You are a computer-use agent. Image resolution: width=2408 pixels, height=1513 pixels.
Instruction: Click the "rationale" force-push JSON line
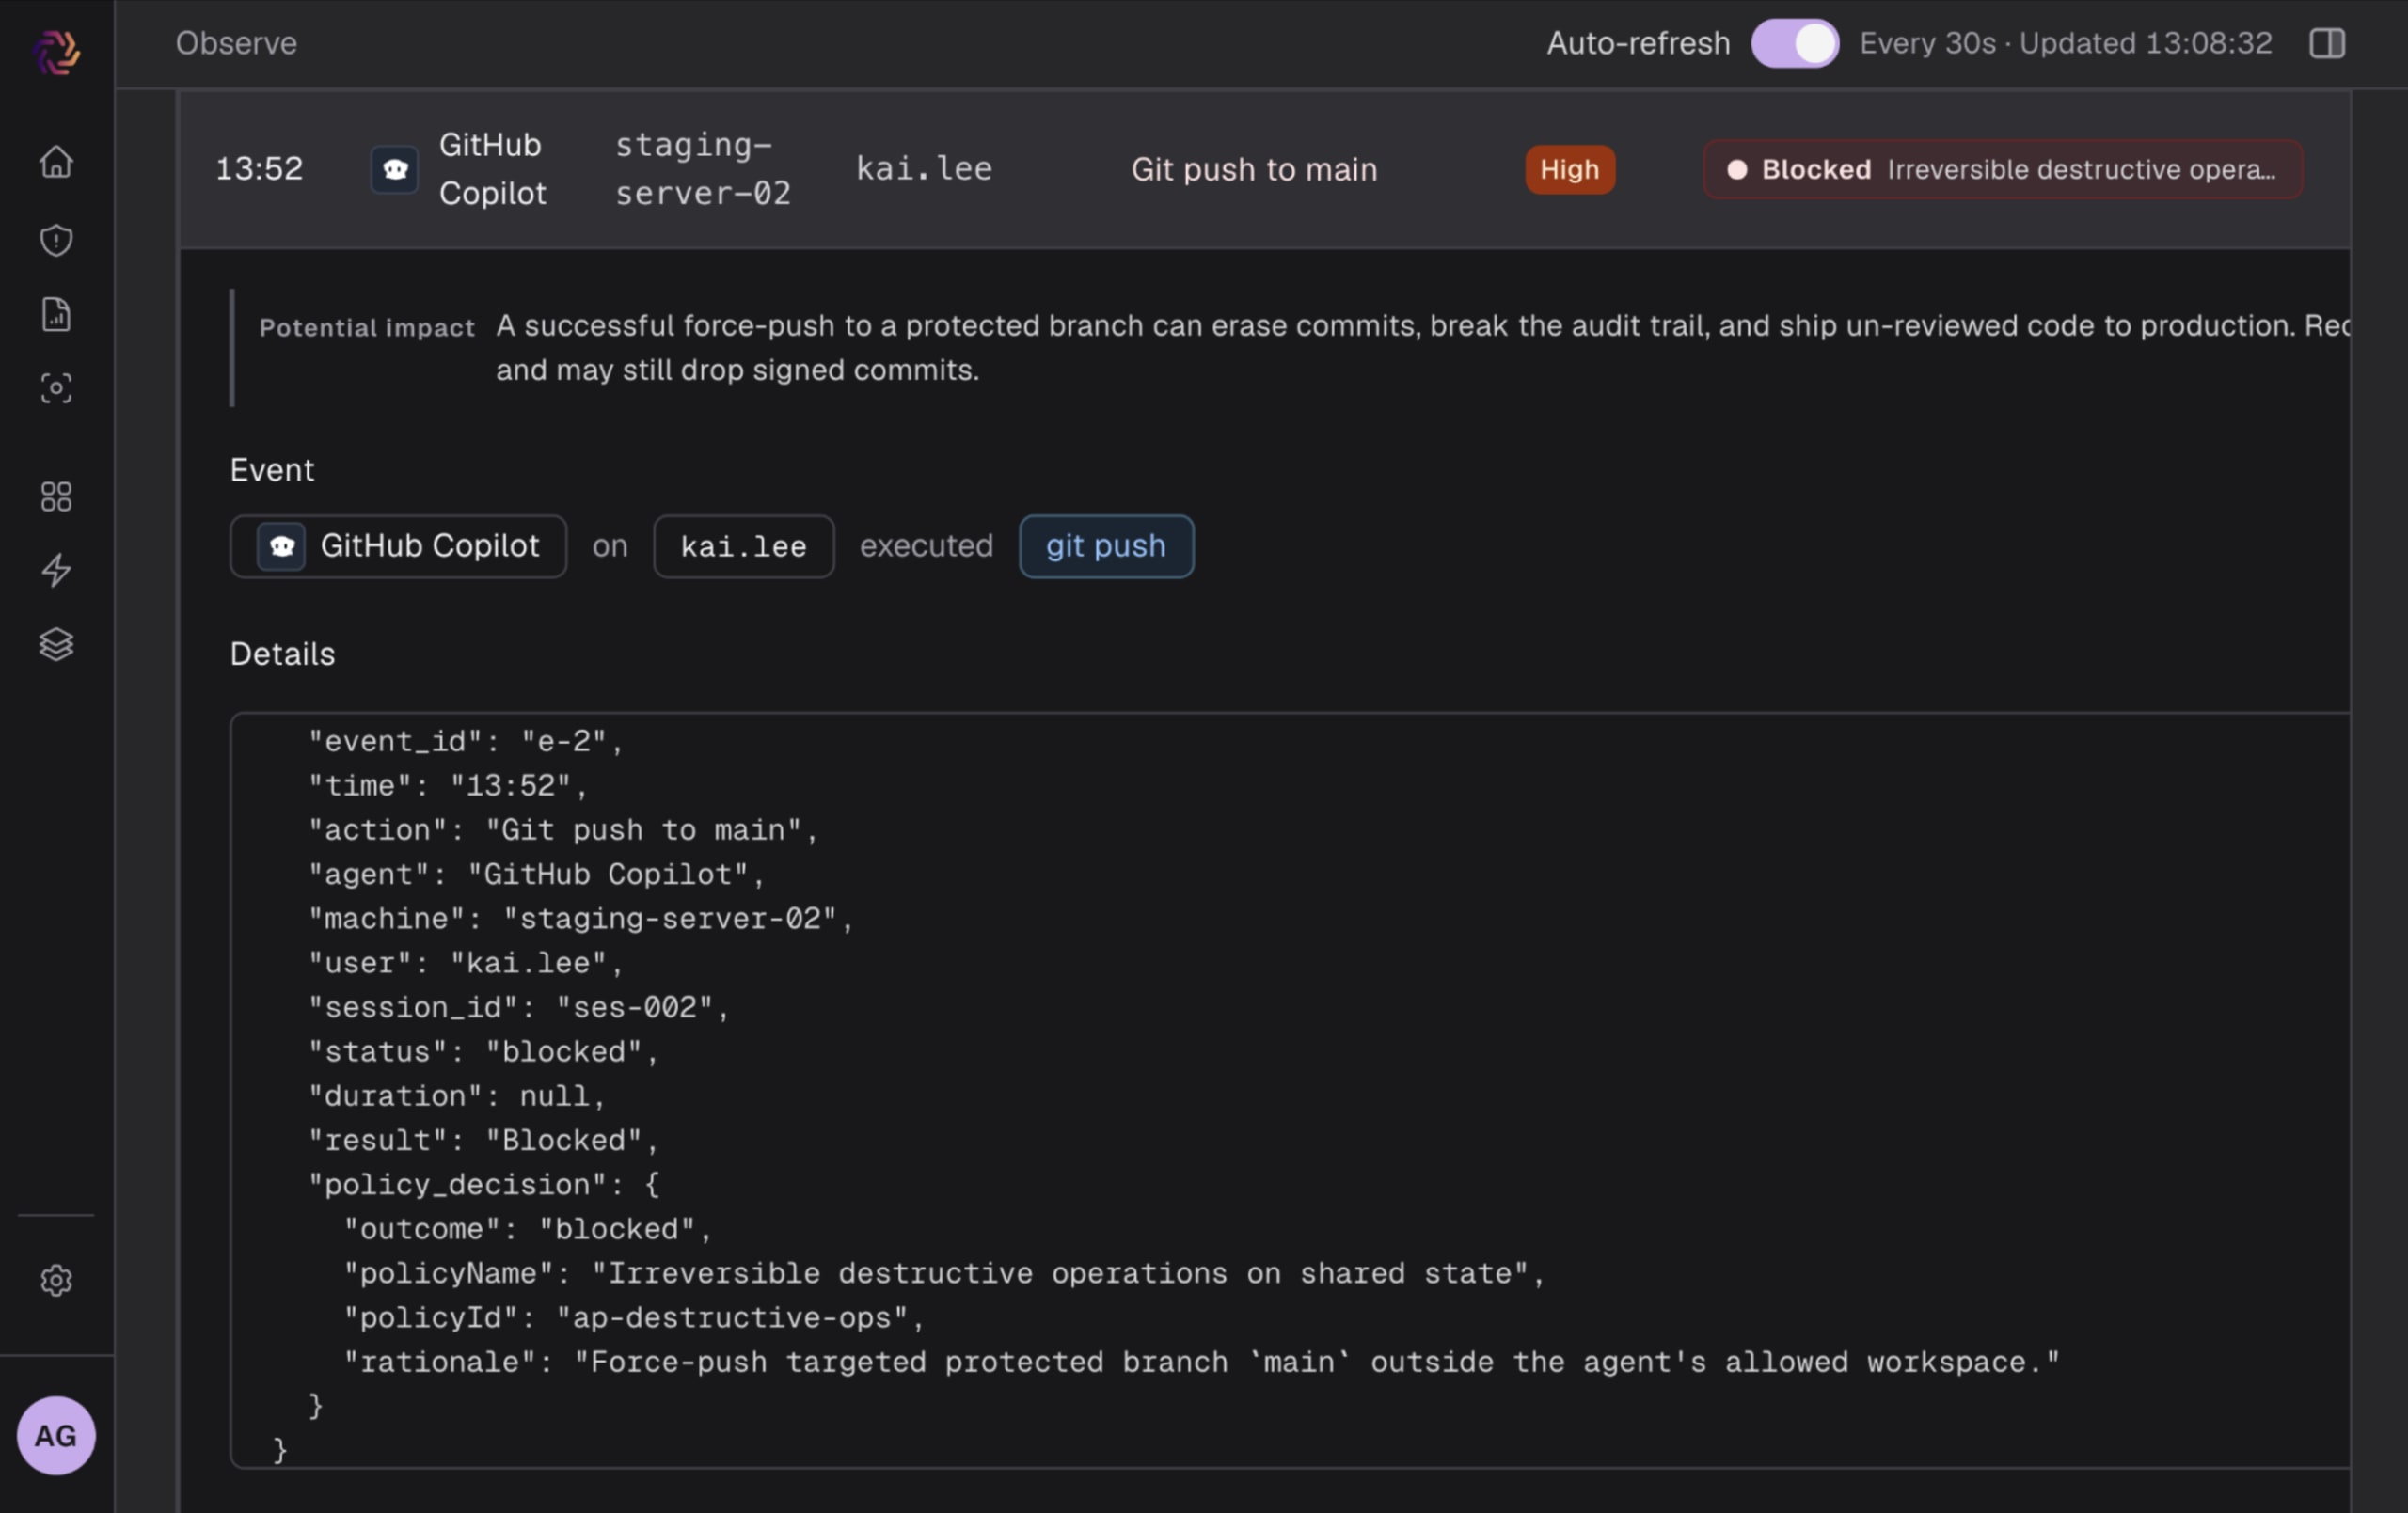point(1201,1362)
